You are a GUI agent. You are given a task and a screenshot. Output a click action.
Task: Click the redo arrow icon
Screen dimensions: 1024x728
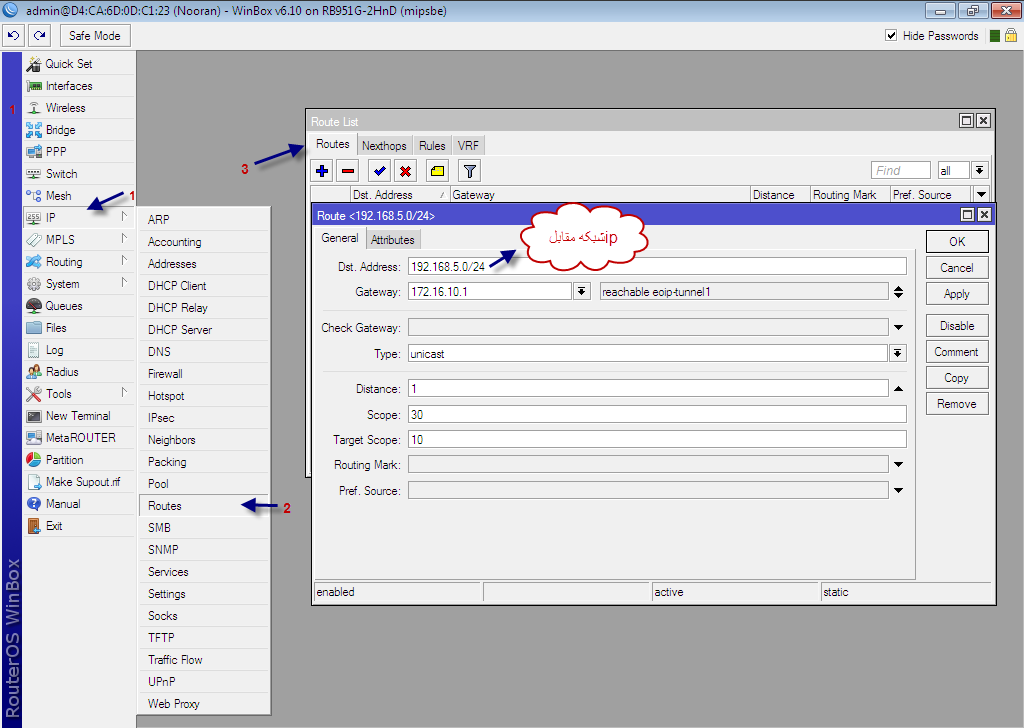pyautogui.click(x=40, y=36)
